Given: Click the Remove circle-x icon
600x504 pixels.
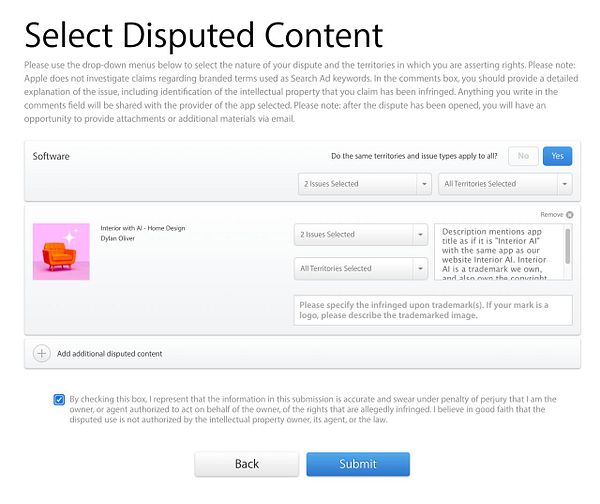Looking at the screenshot, I should coord(570,215).
